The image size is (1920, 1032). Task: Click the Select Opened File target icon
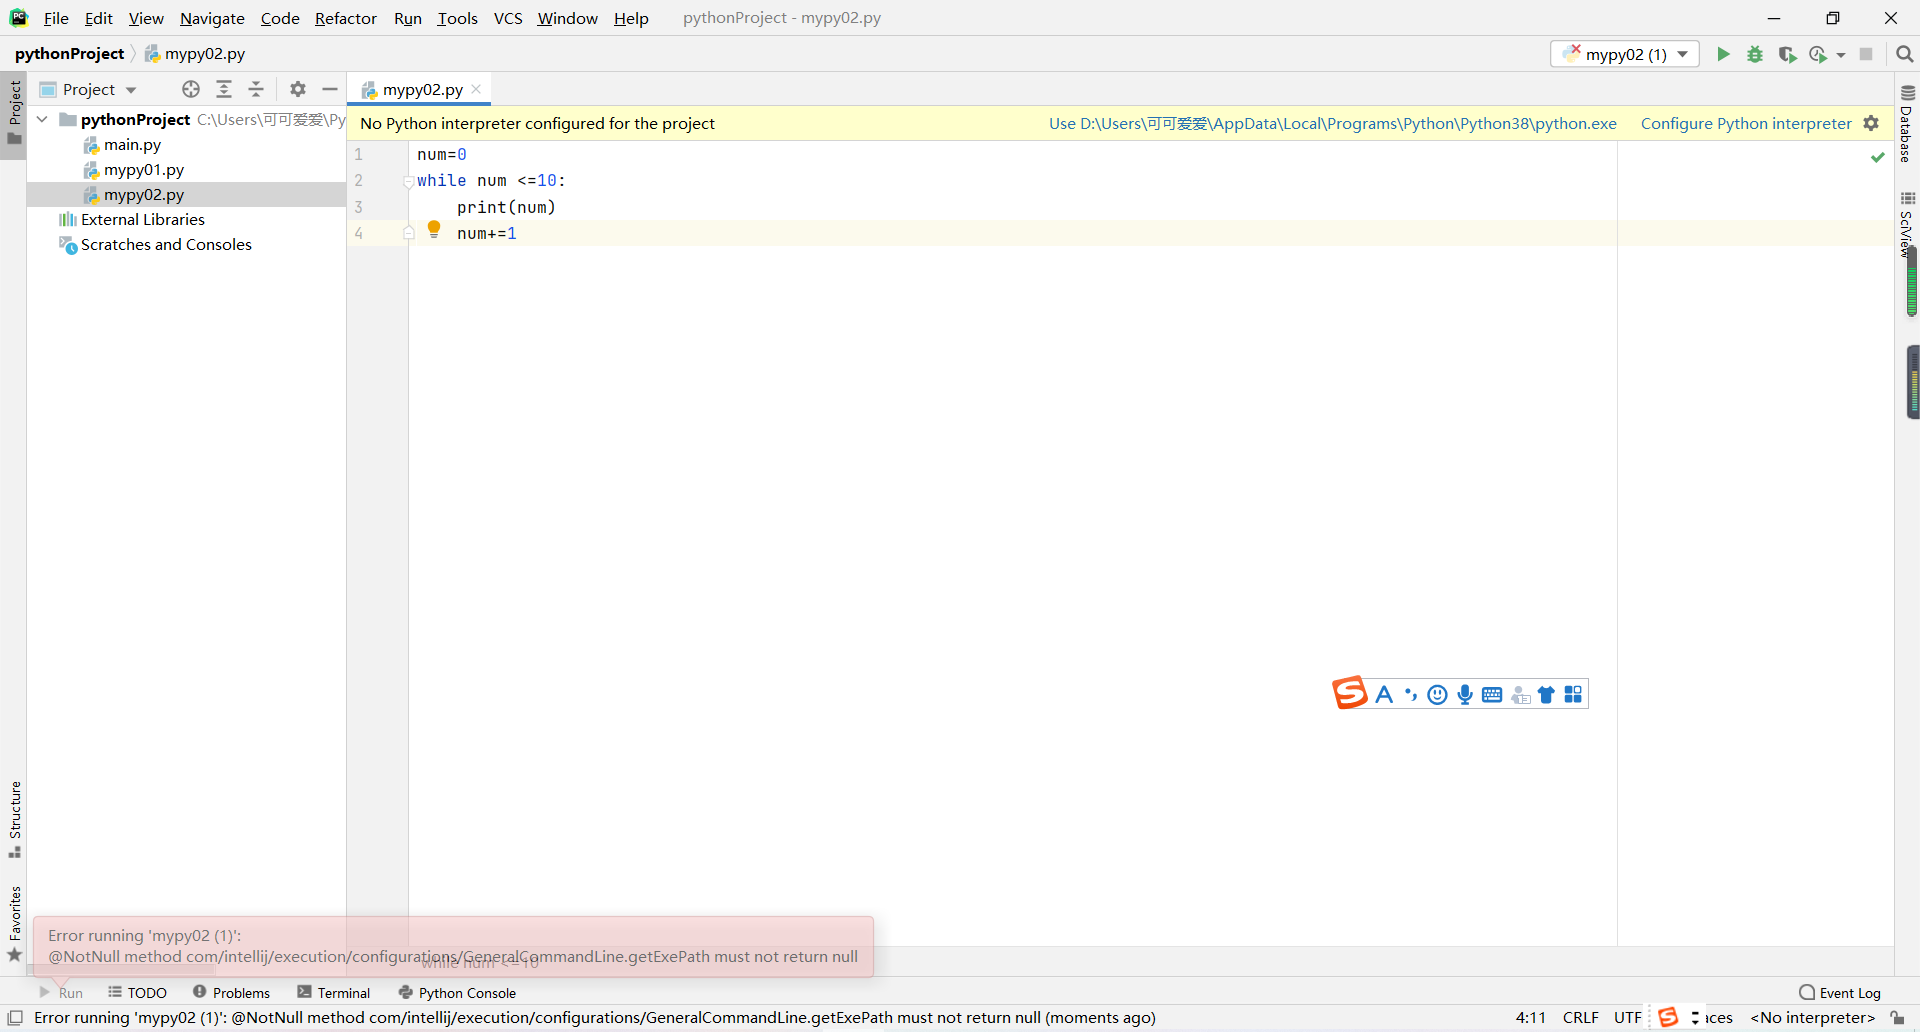pyautogui.click(x=191, y=89)
